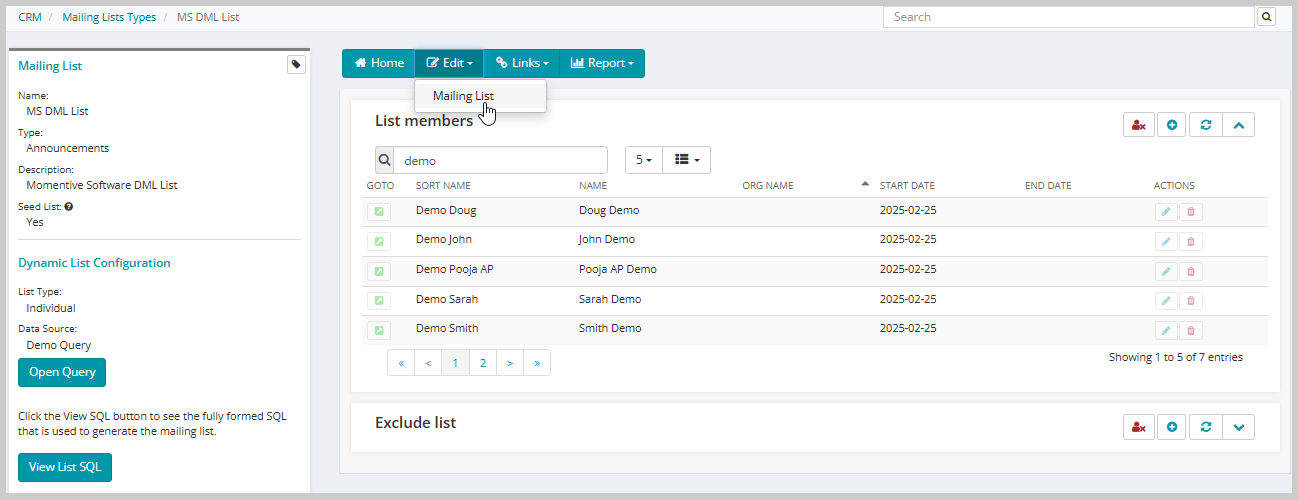Sort by the End Date column header
Viewport: 1298px width, 500px height.
1048,186
